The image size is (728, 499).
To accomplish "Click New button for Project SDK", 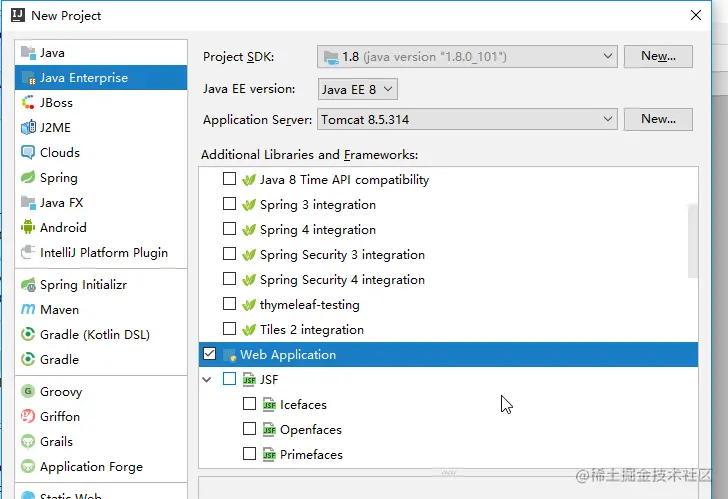I will 658,57.
